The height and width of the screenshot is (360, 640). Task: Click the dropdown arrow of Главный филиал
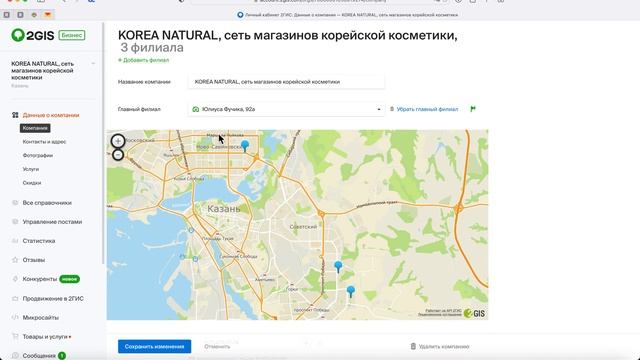coord(379,109)
